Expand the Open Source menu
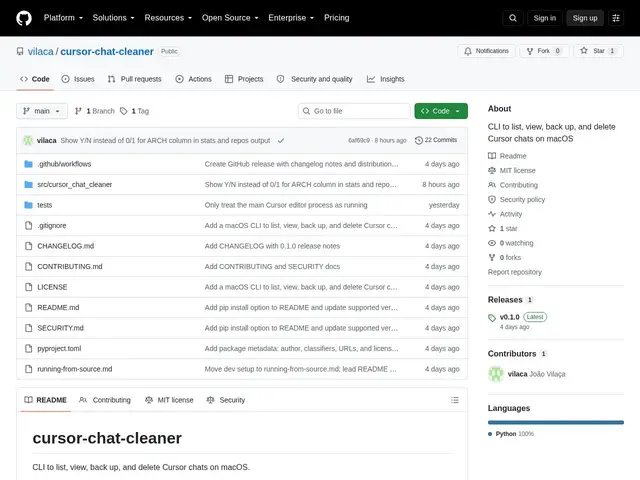640x480 pixels. [230, 18]
